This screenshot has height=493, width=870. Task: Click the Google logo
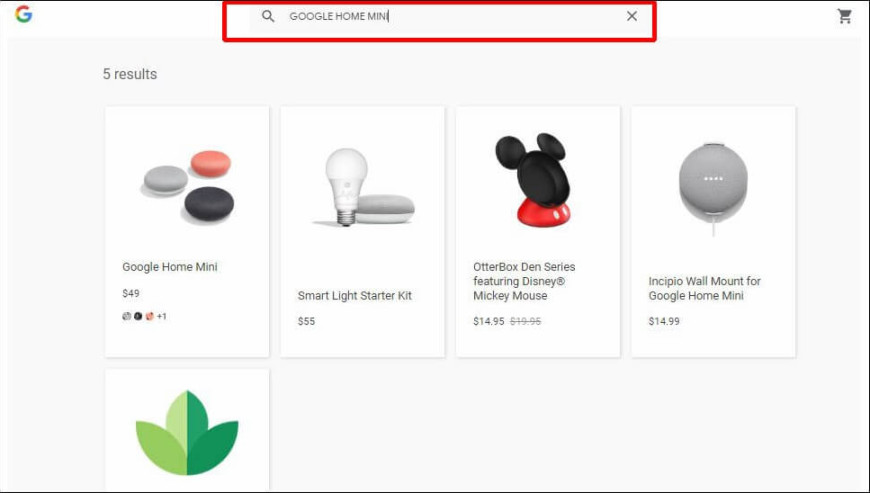tap(23, 14)
